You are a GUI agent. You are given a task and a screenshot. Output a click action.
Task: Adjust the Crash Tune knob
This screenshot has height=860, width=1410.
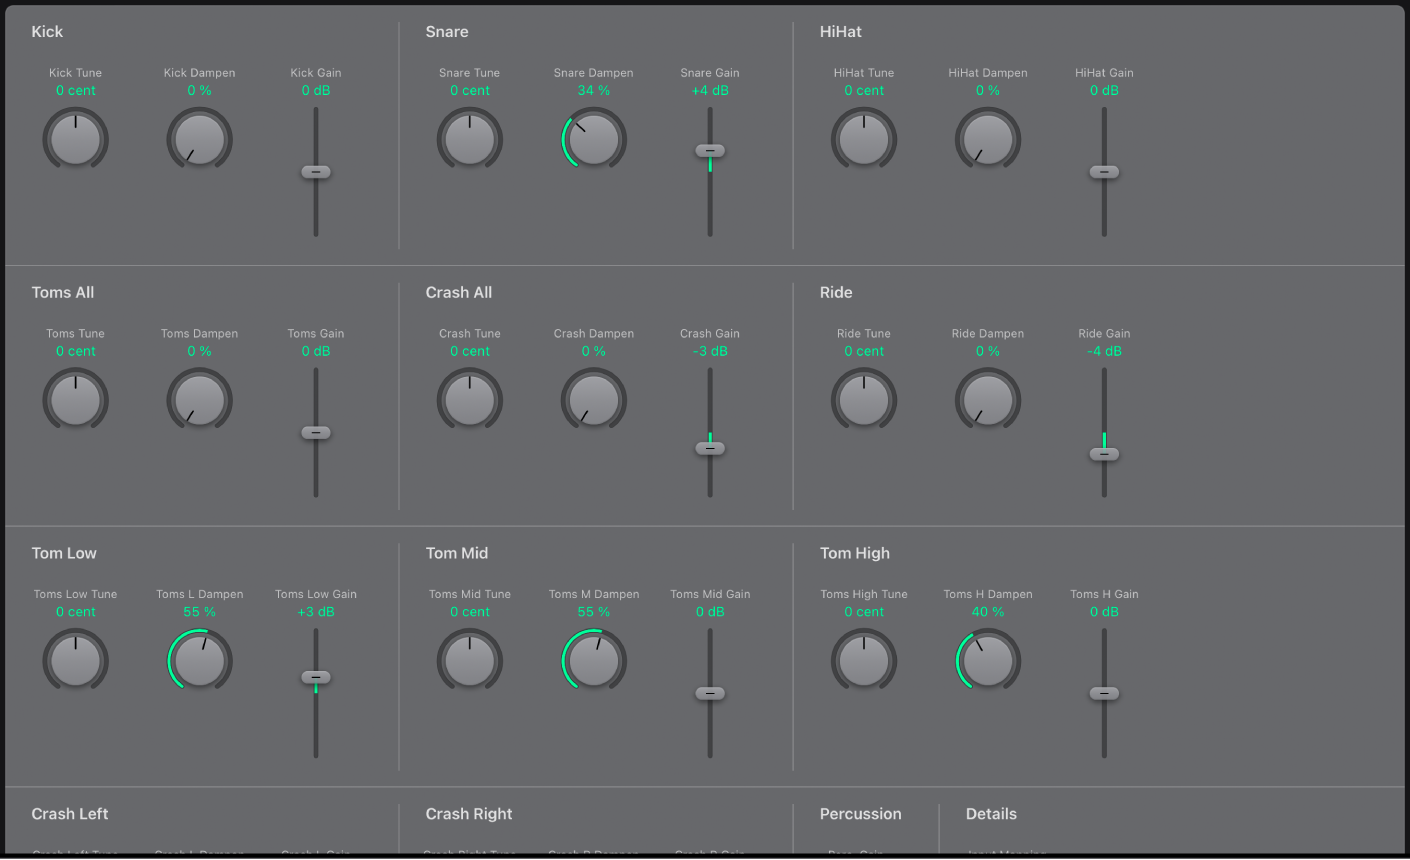pyautogui.click(x=470, y=399)
